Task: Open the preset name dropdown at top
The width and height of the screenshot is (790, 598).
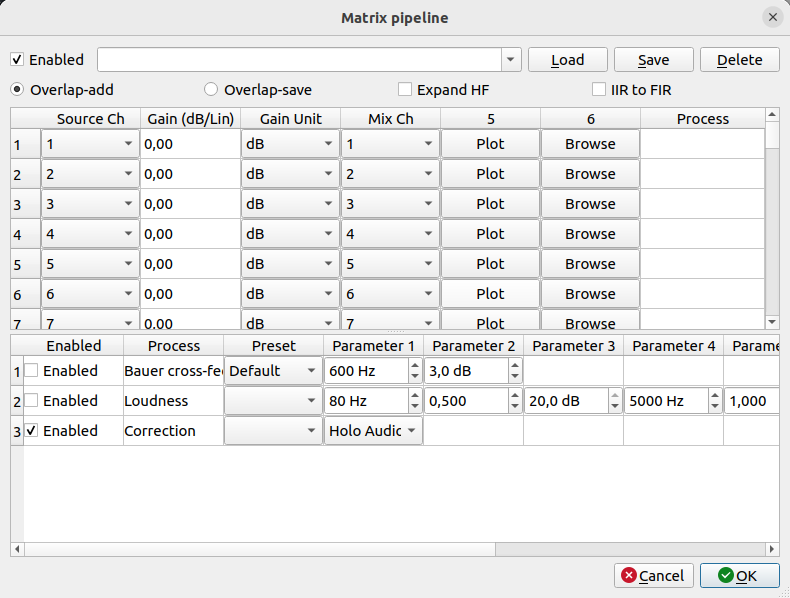Action: click(x=511, y=60)
